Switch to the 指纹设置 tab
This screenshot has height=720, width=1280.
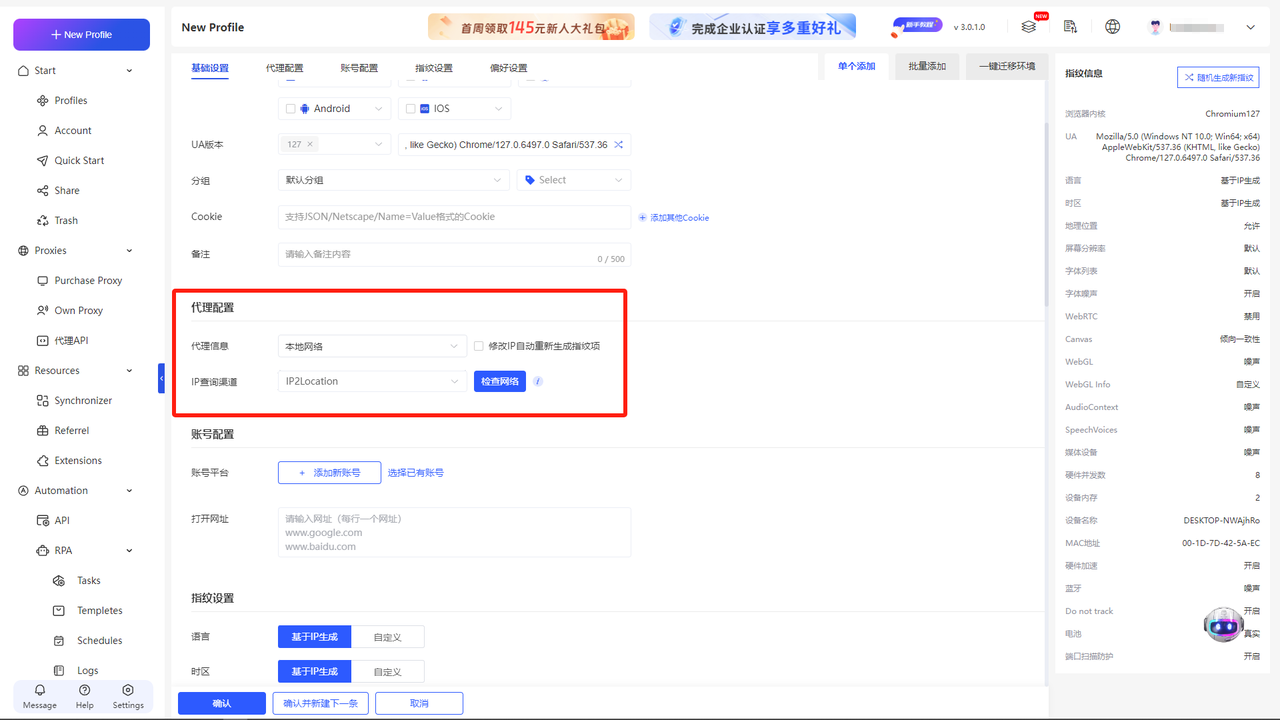(434, 68)
